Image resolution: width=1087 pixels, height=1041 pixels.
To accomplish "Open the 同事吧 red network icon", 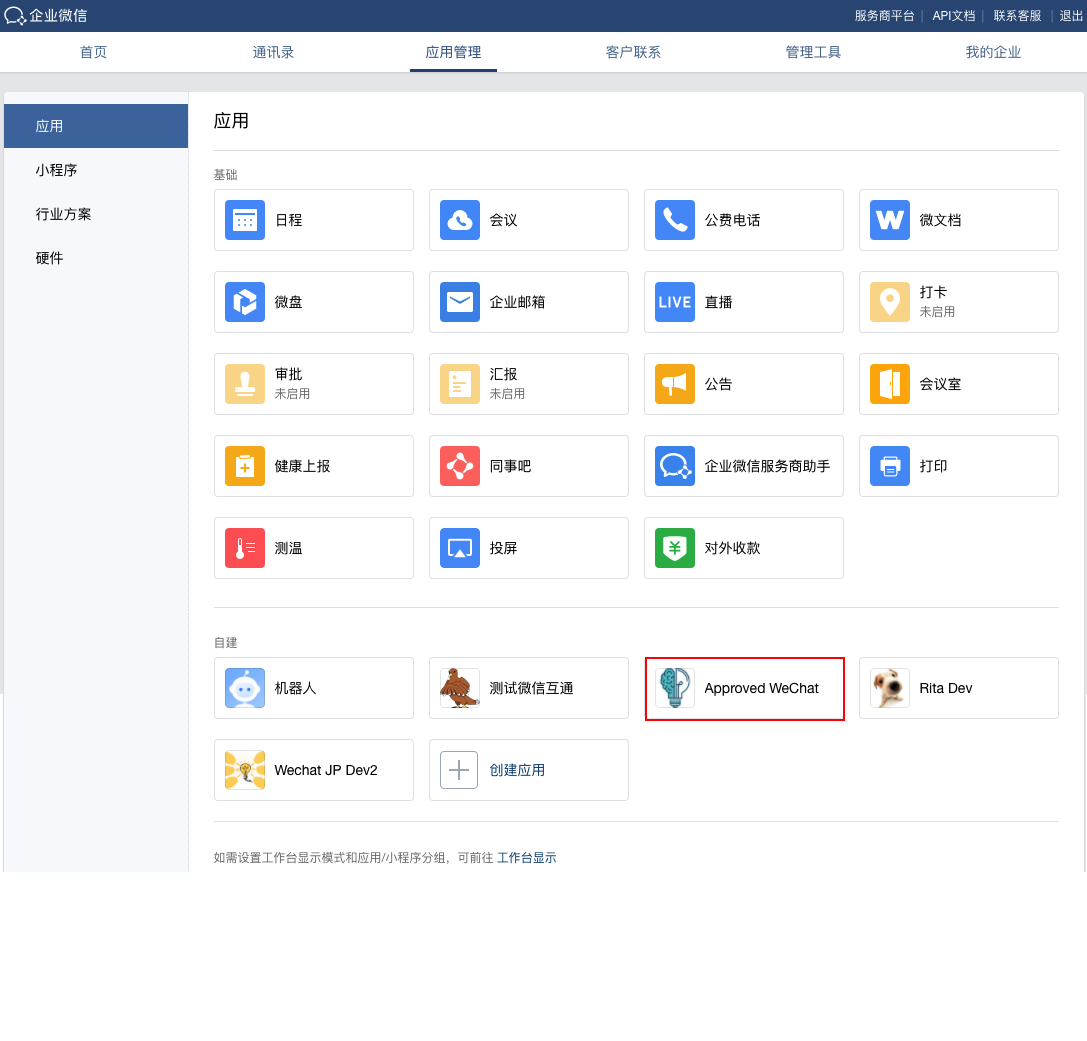I will point(460,466).
